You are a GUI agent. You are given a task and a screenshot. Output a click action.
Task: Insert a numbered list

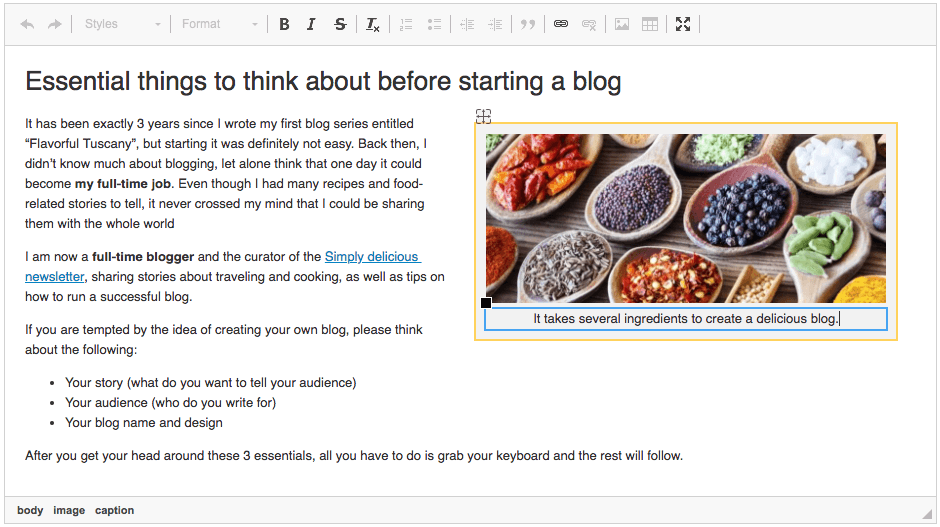(x=406, y=24)
